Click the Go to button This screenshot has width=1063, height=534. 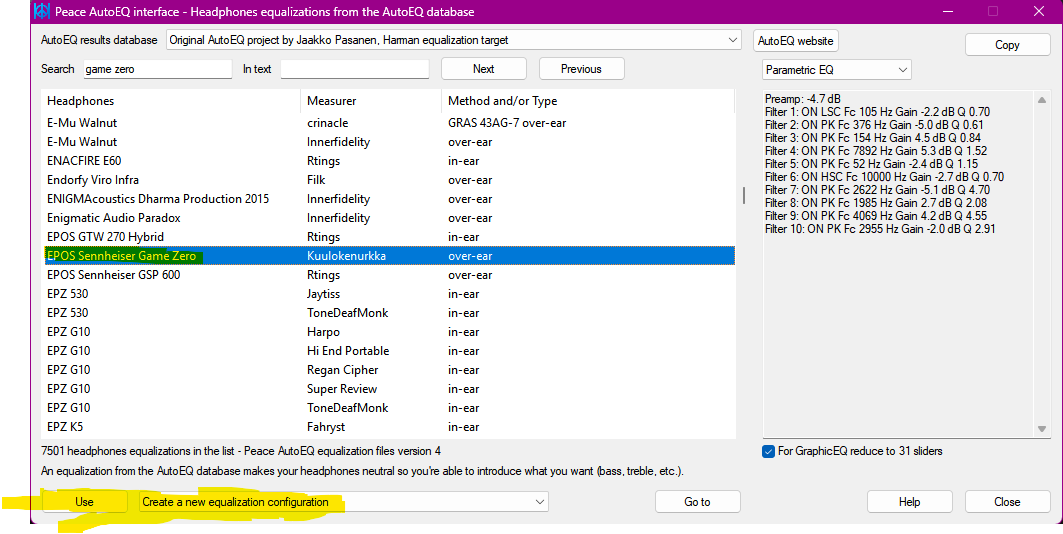[x=698, y=502]
